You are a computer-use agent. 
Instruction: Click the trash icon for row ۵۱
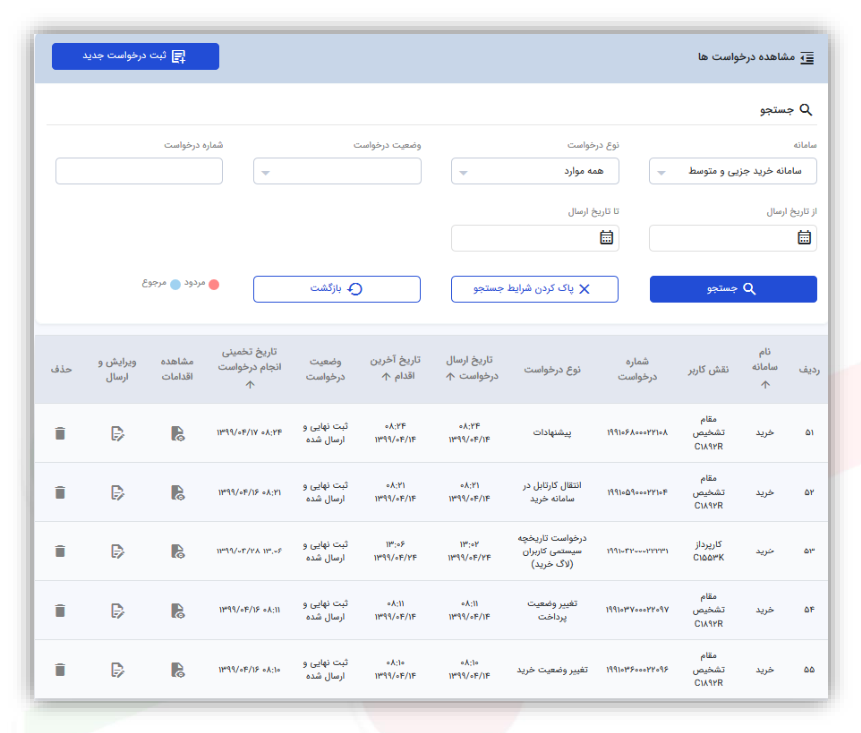tap(60, 433)
